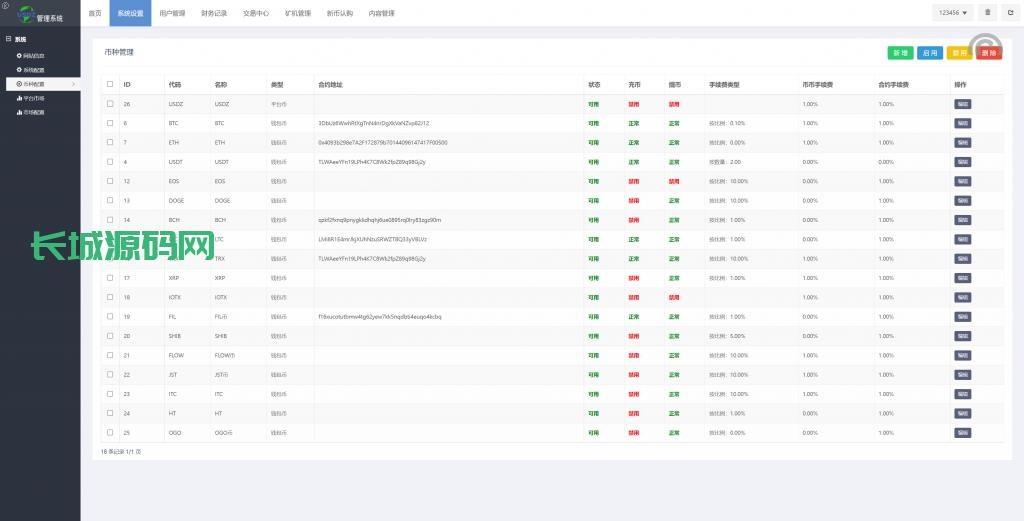Click the green 新增 button

click(900, 52)
